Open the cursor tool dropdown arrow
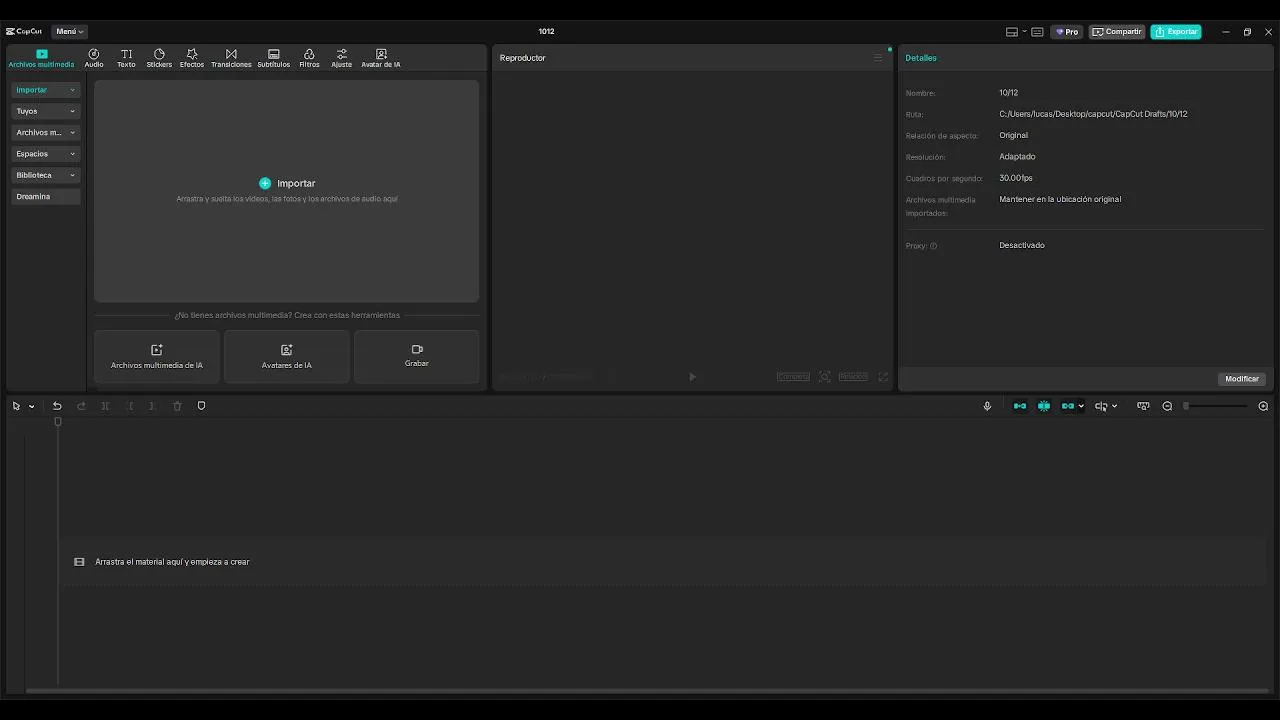 pyautogui.click(x=32, y=406)
